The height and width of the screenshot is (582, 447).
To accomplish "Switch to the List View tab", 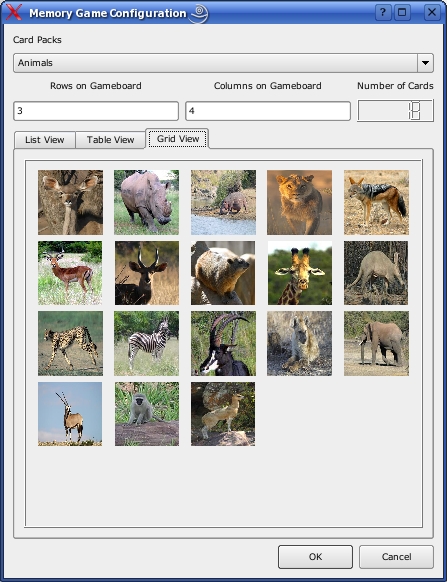I will coord(45,140).
